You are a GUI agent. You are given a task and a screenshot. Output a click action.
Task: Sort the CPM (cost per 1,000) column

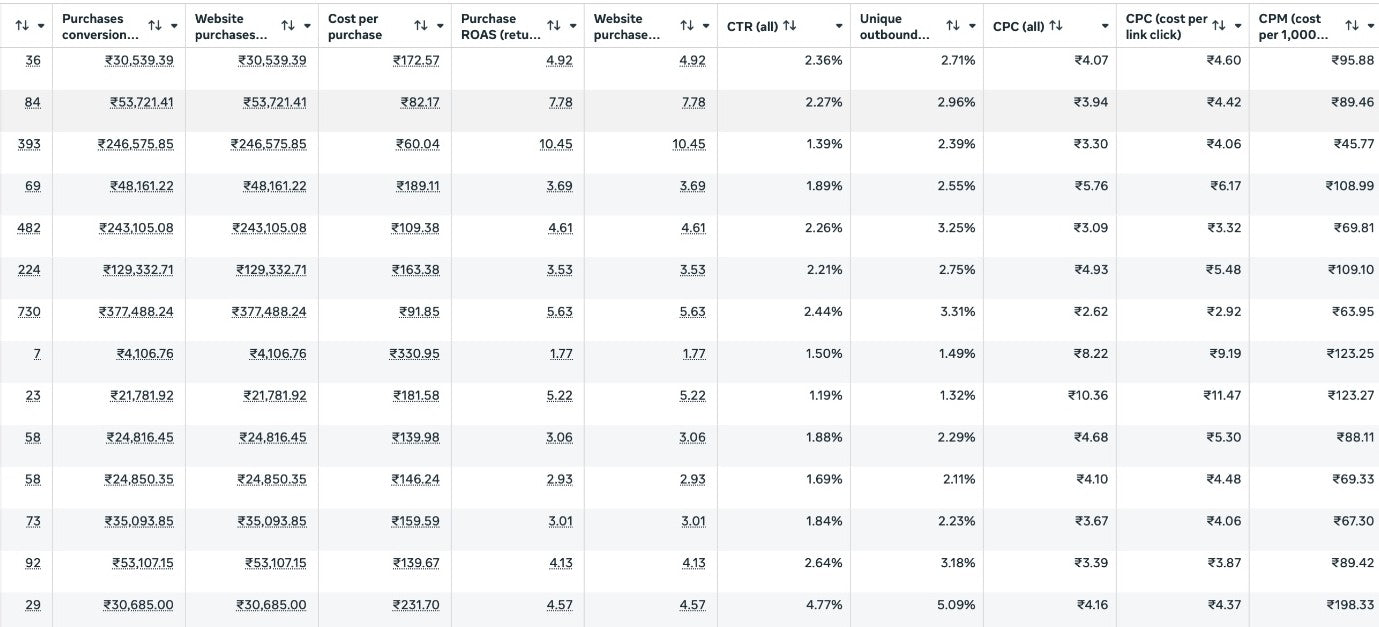1351,26
